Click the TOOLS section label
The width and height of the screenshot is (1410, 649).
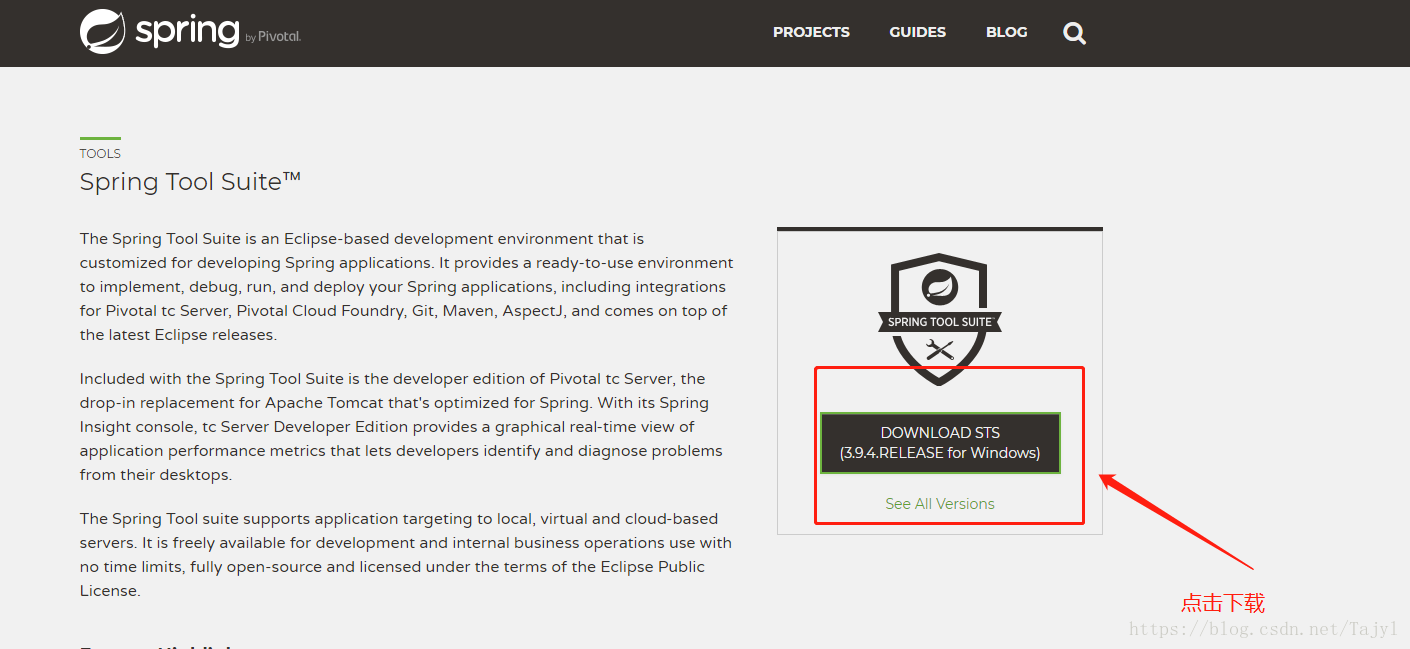[x=100, y=154]
